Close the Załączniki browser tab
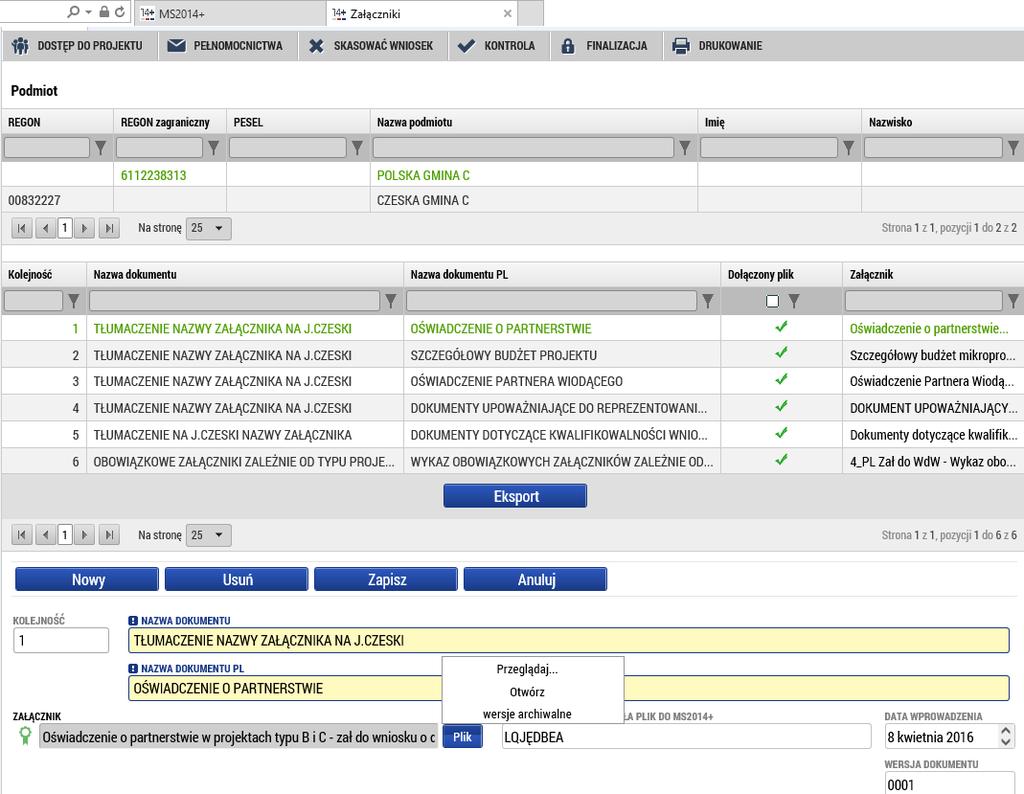The width and height of the screenshot is (1024, 794). [x=507, y=14]
